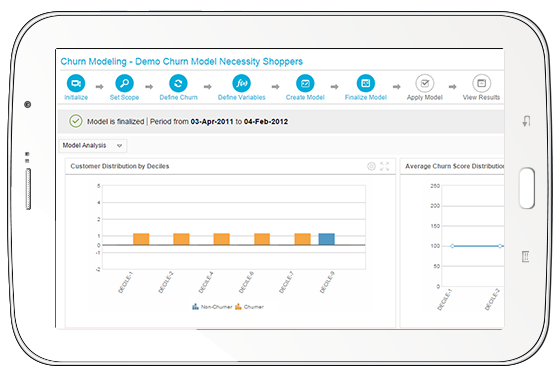
Task: Open the Initialize step icon
Action: coord(76,83)
